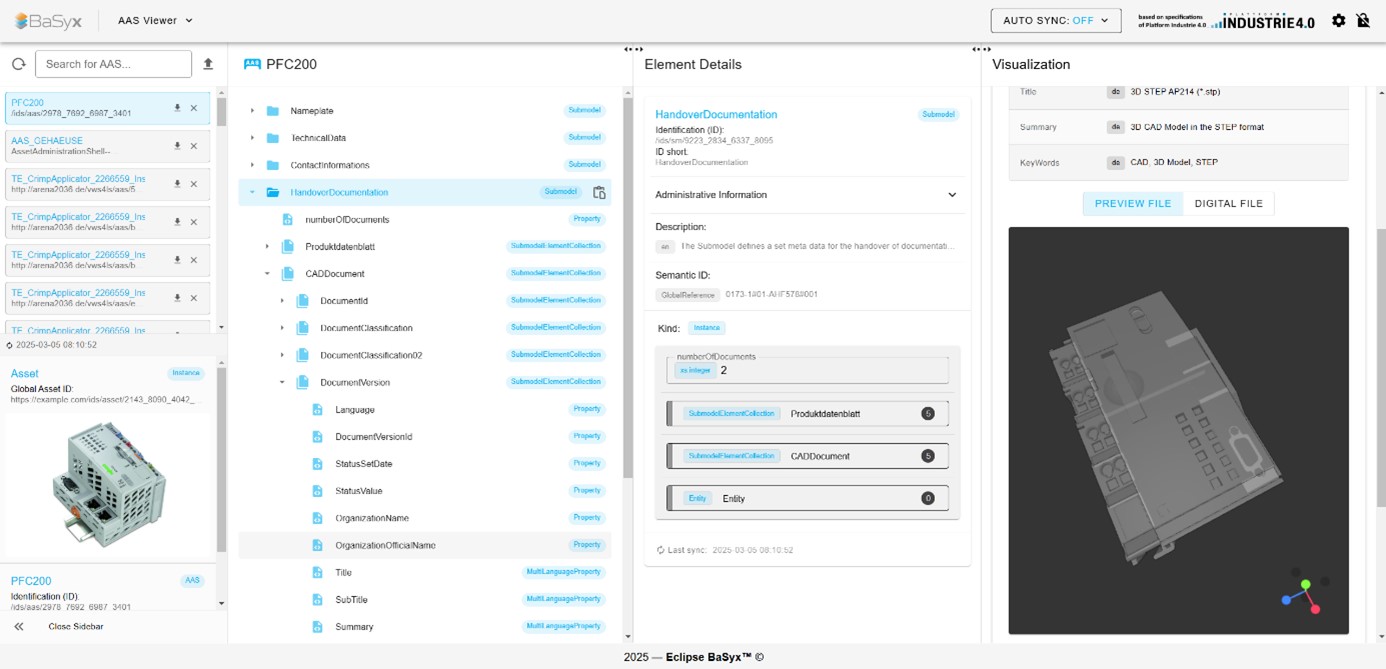Select the SubTitle tree row
The image size is (1386, 669).
pos(424,599)
